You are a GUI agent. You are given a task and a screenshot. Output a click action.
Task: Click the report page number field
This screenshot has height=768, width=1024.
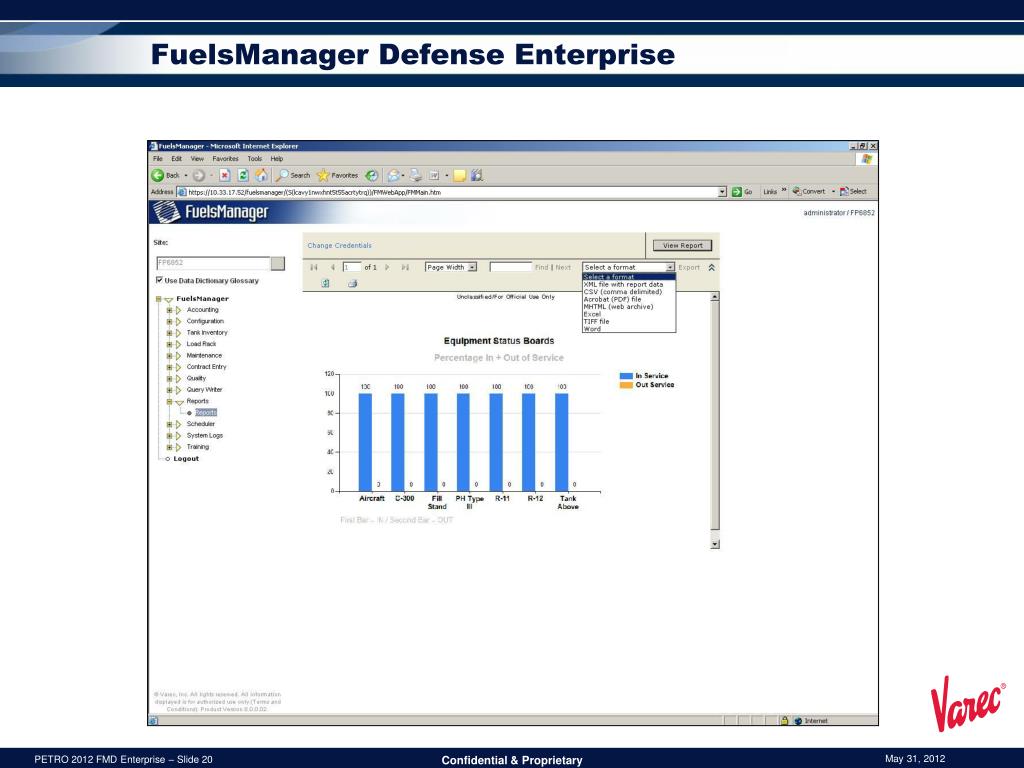pos(352,267)
